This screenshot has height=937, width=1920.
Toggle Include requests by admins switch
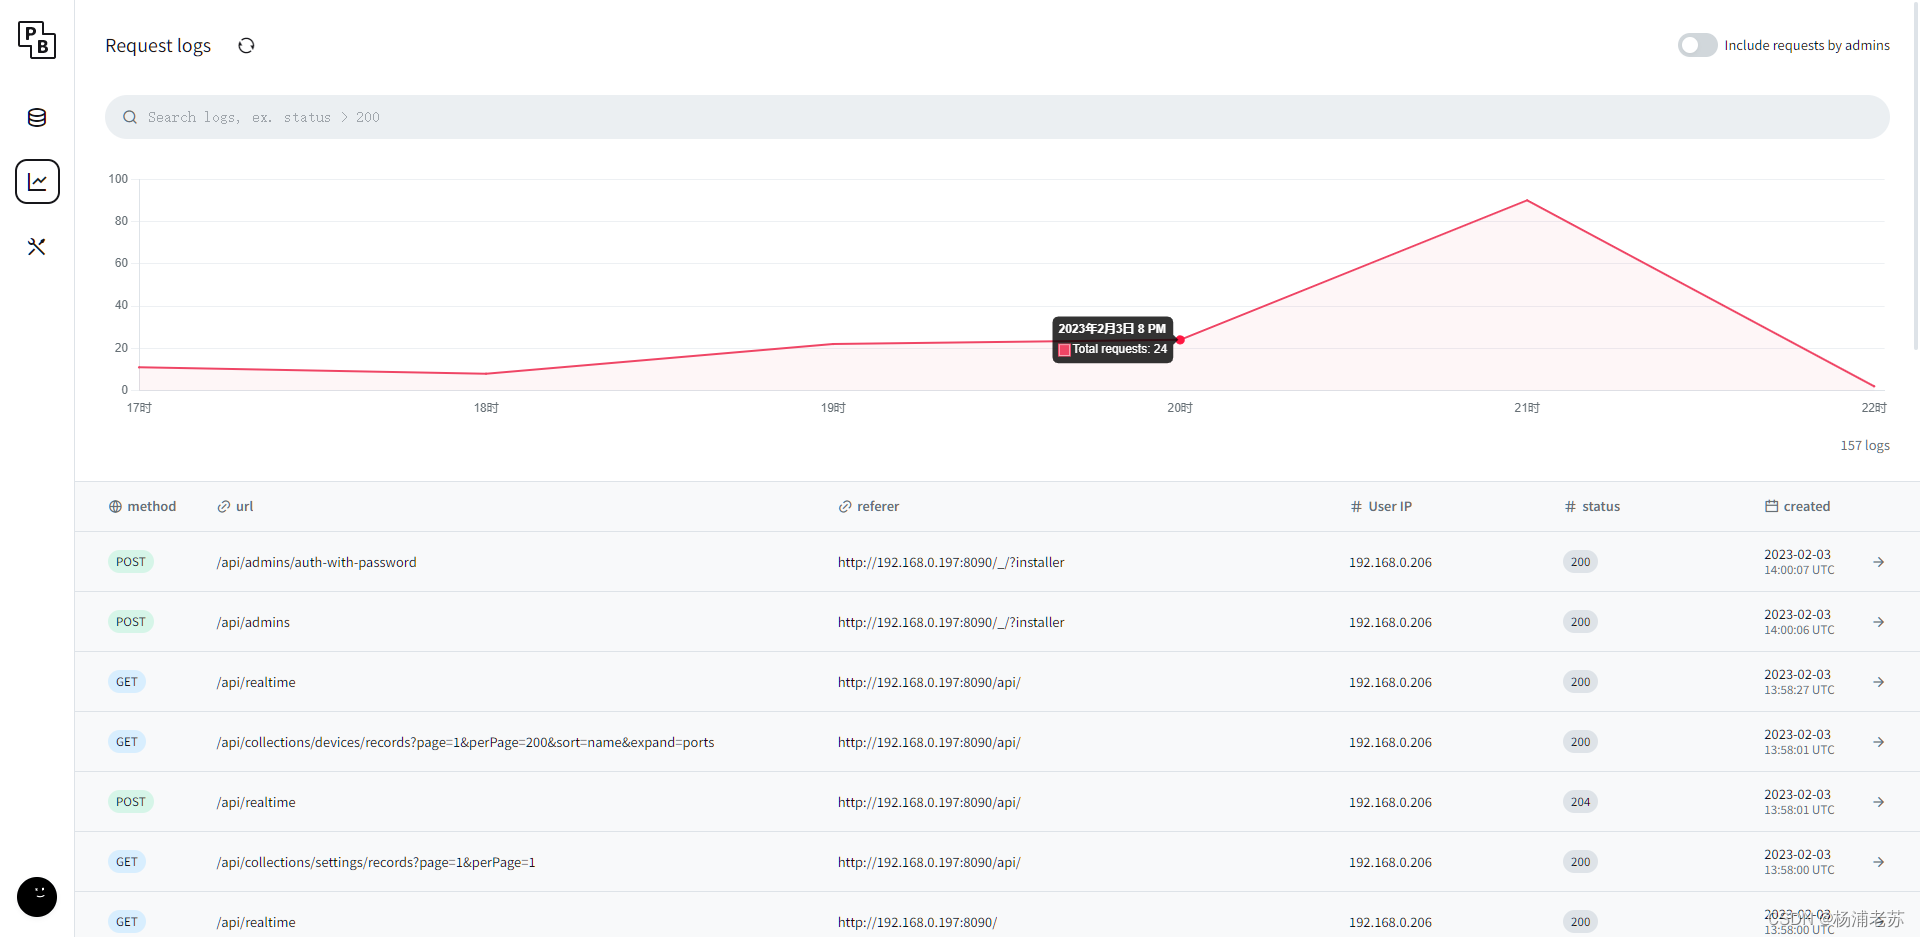[x=1697, y=45]
